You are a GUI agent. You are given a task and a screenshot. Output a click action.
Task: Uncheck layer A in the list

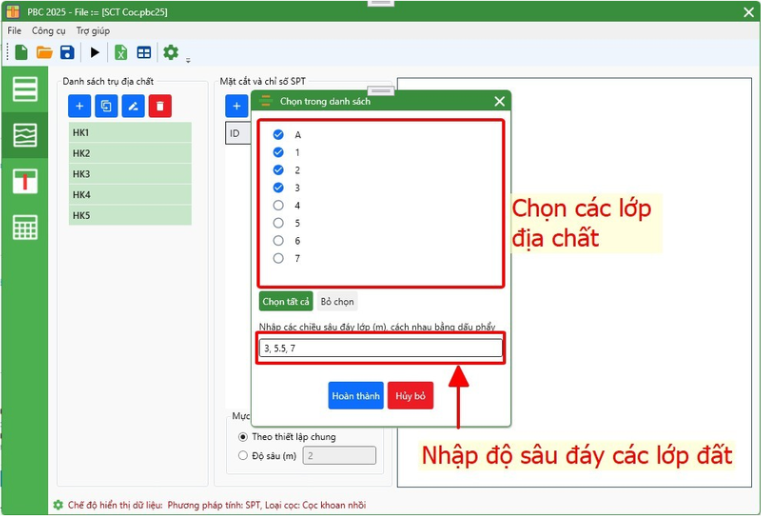[279, 134]
